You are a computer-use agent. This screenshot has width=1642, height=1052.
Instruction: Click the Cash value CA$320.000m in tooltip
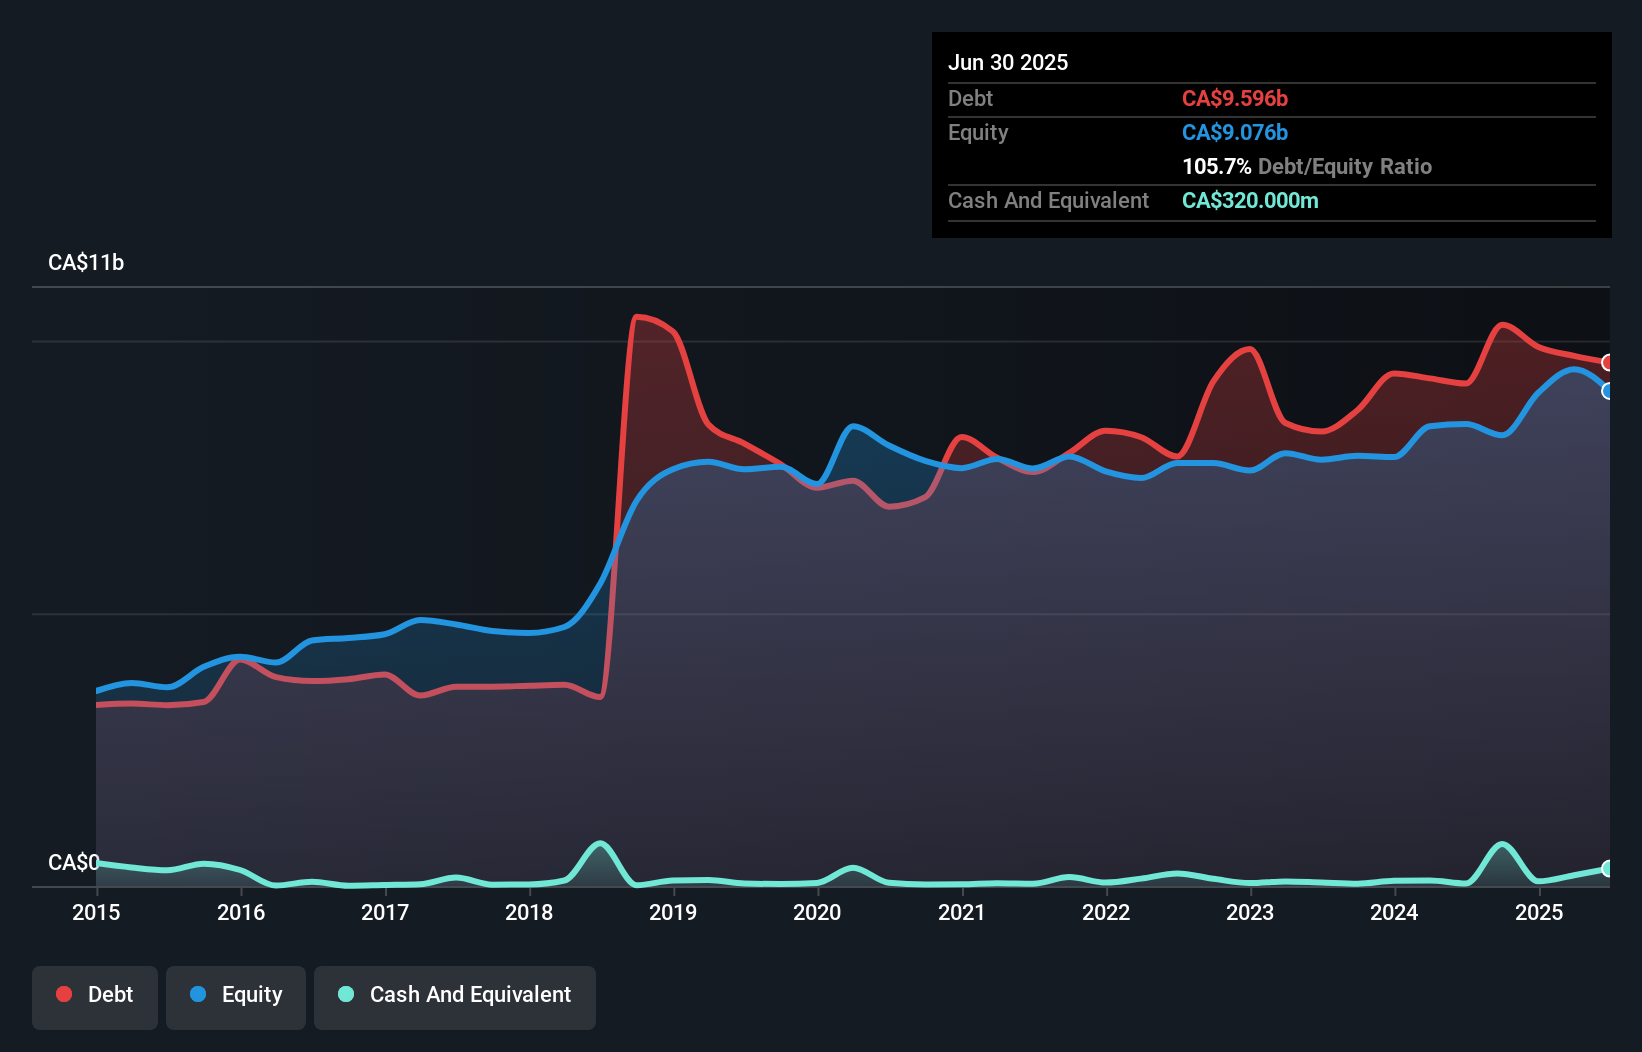pyautogui.click(x=1250, y=200)
